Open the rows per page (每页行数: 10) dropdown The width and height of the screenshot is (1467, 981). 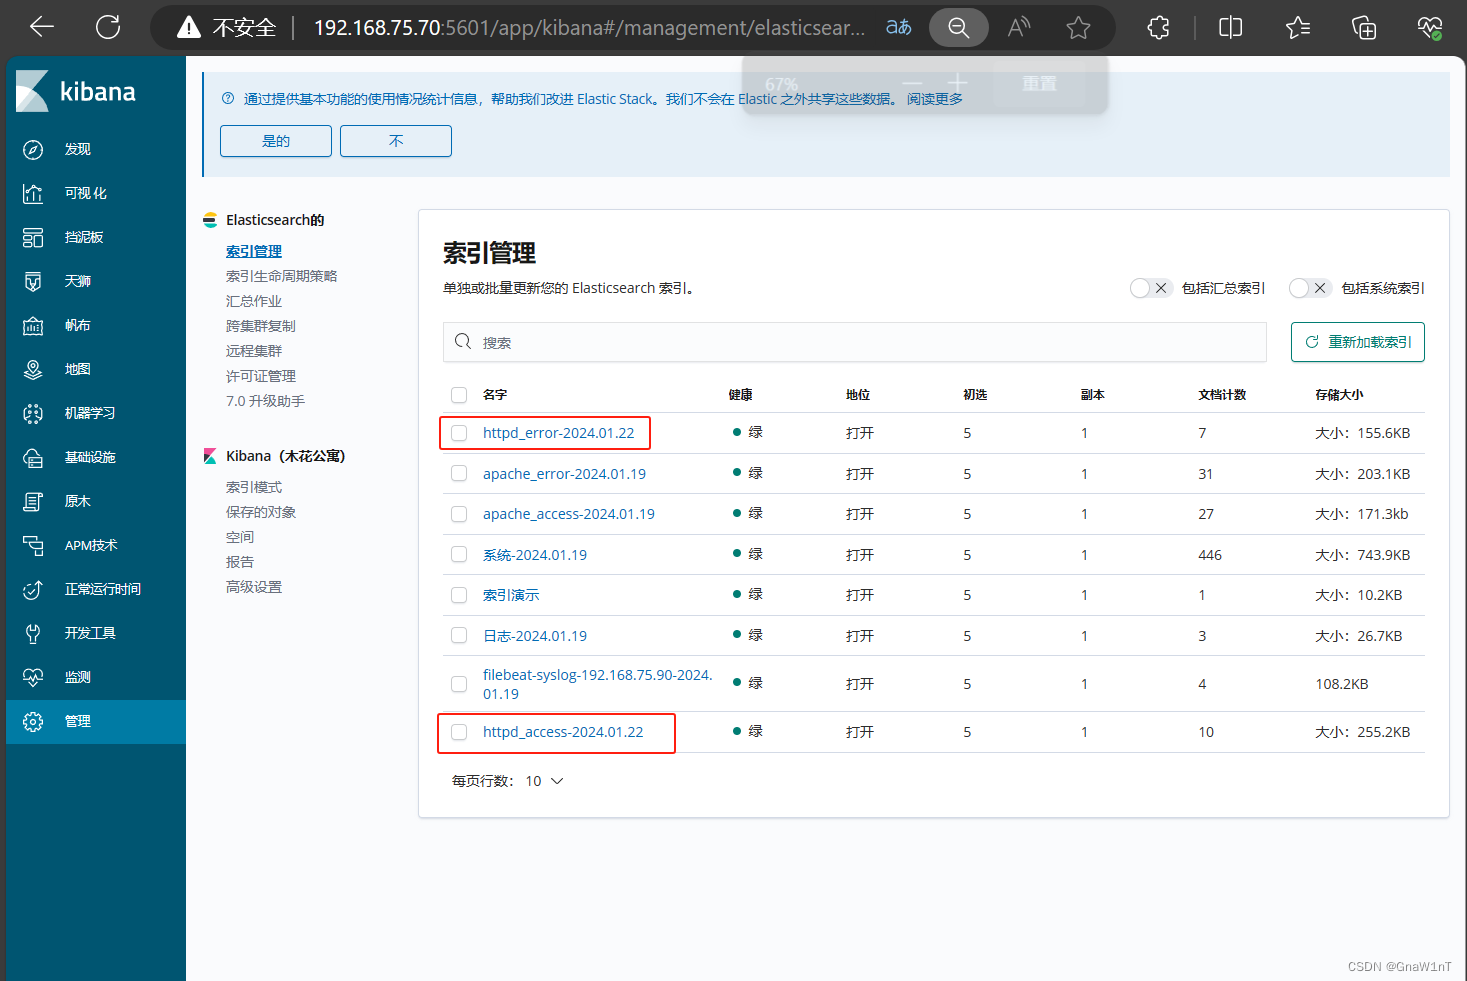coord(508,781)
